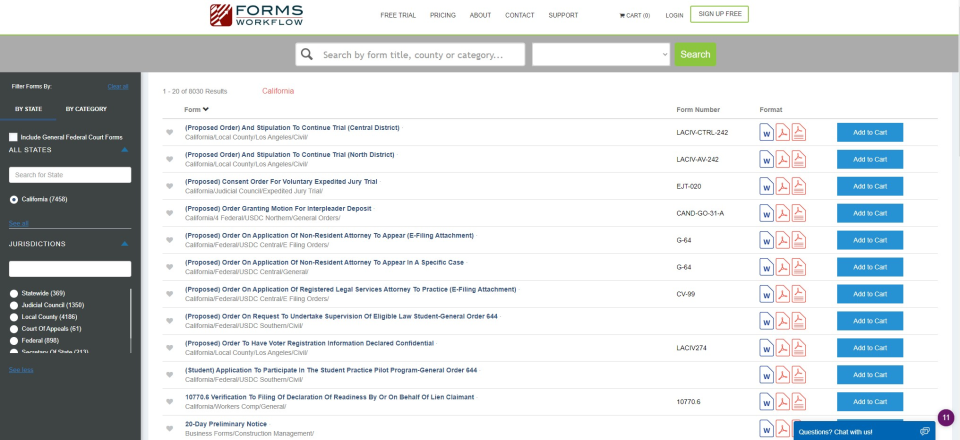Select Local County (4186) jurisdiction
Viewport: 960px width, 440px height.
tap(13, 317)
